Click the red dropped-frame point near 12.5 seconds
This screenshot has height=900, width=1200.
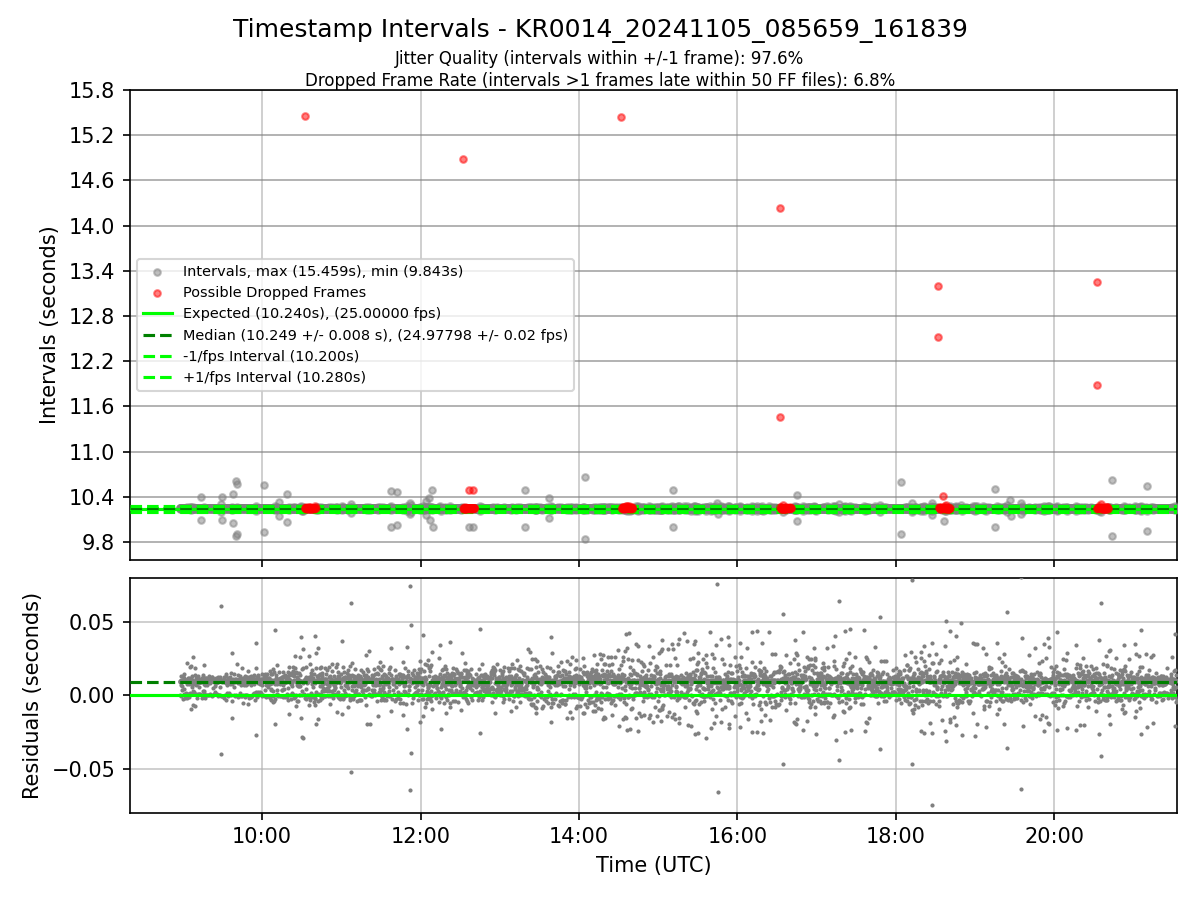point(938,337)
